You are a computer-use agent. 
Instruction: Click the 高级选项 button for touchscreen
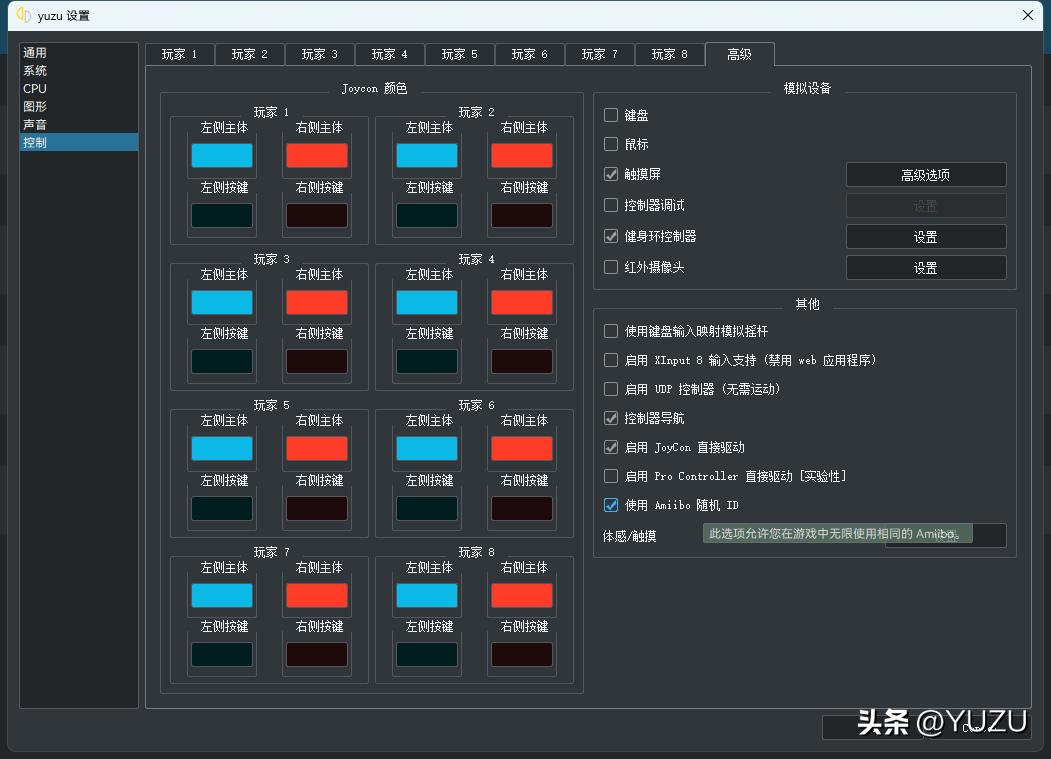coord(925,174)
